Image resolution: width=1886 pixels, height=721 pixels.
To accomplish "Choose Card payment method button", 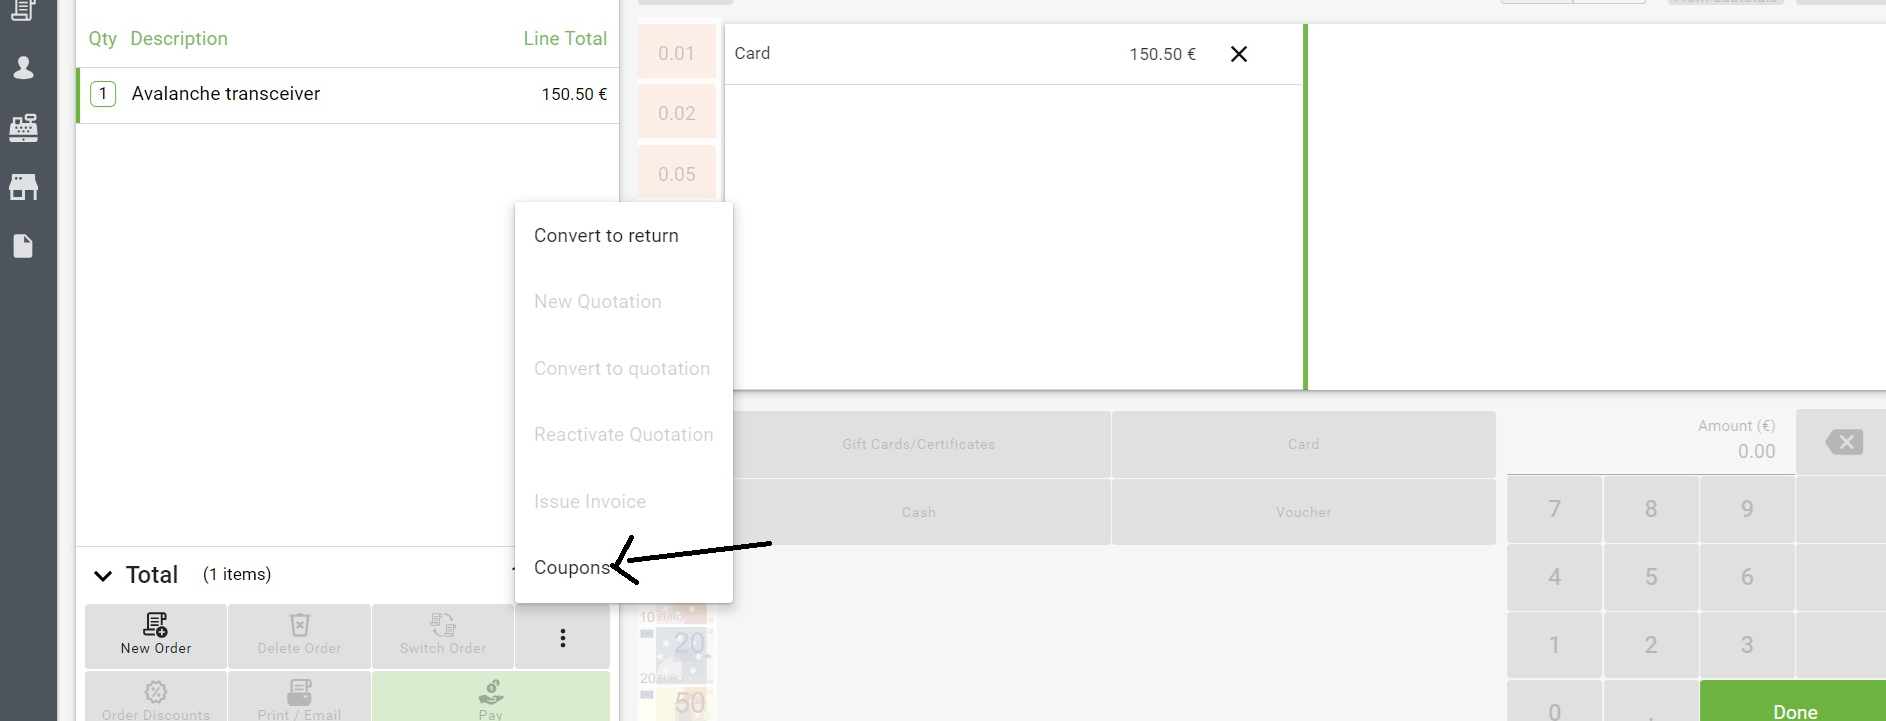I will click(1303, 444).
